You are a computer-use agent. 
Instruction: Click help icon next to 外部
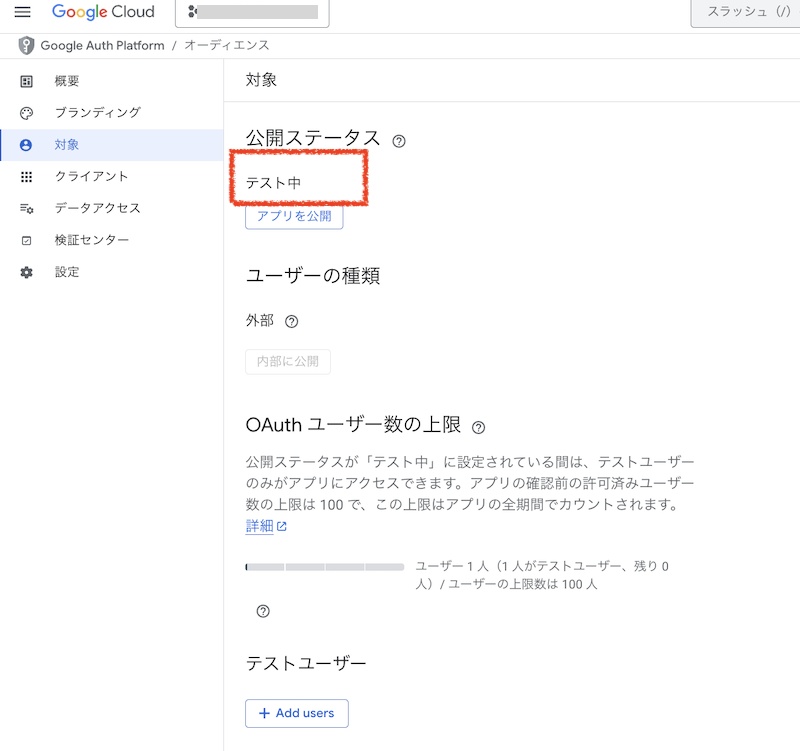[x=292, y=322]
